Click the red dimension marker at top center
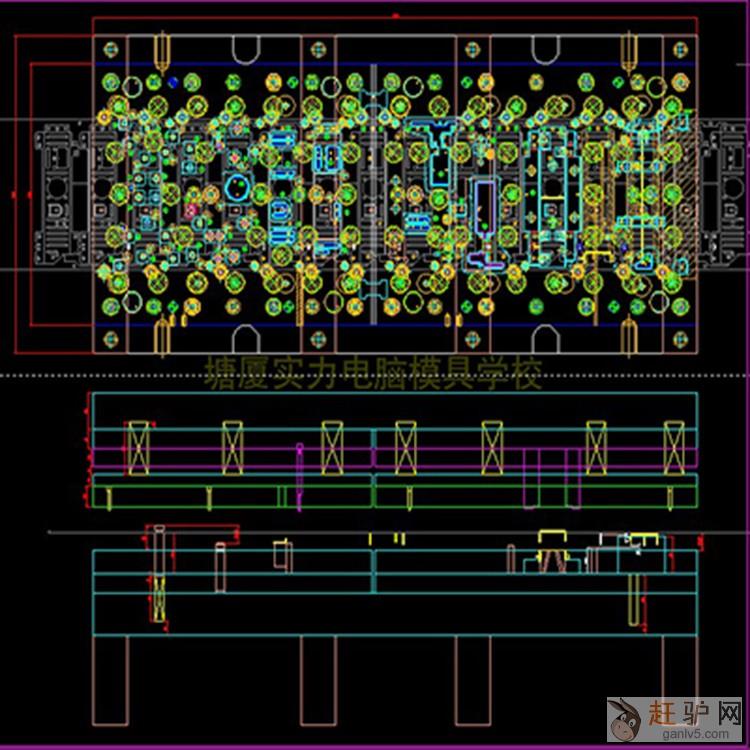This screenshot has height=750, width=750. point(396,16)
